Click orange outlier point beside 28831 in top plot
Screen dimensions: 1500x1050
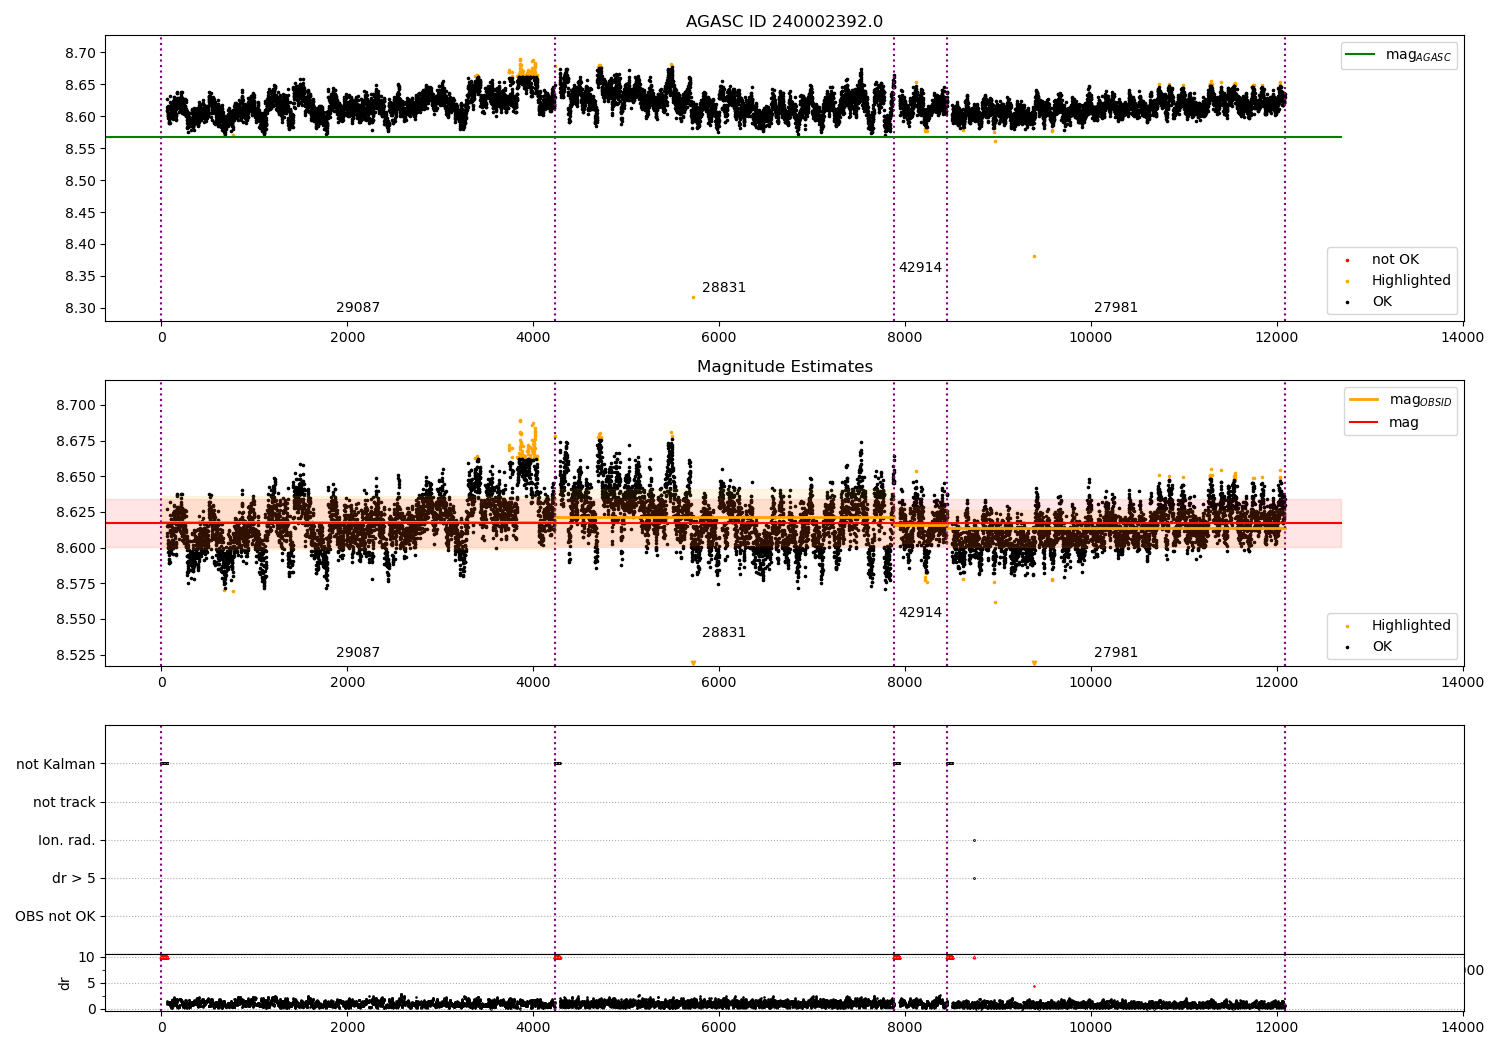point(693,297)
